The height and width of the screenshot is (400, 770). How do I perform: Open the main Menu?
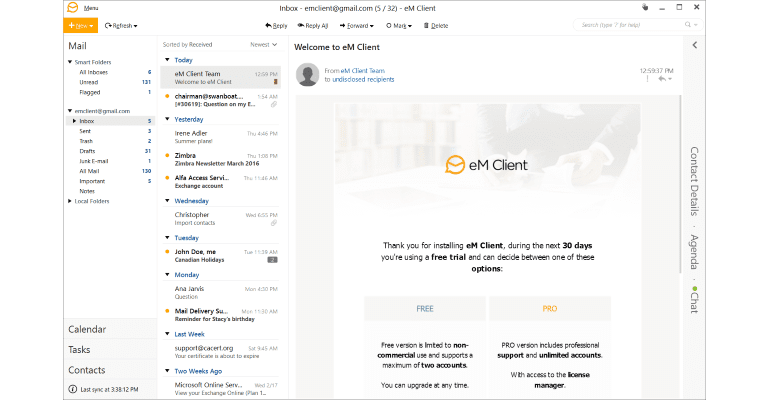[x=91, y=7]
